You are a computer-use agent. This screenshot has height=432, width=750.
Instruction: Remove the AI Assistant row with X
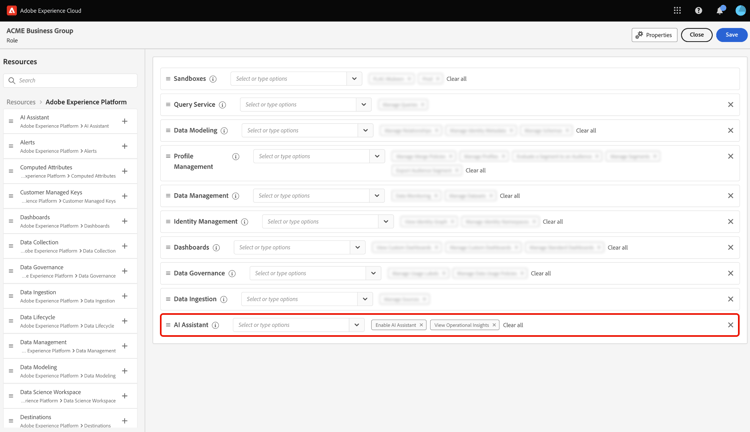click(x=730, y=325)
